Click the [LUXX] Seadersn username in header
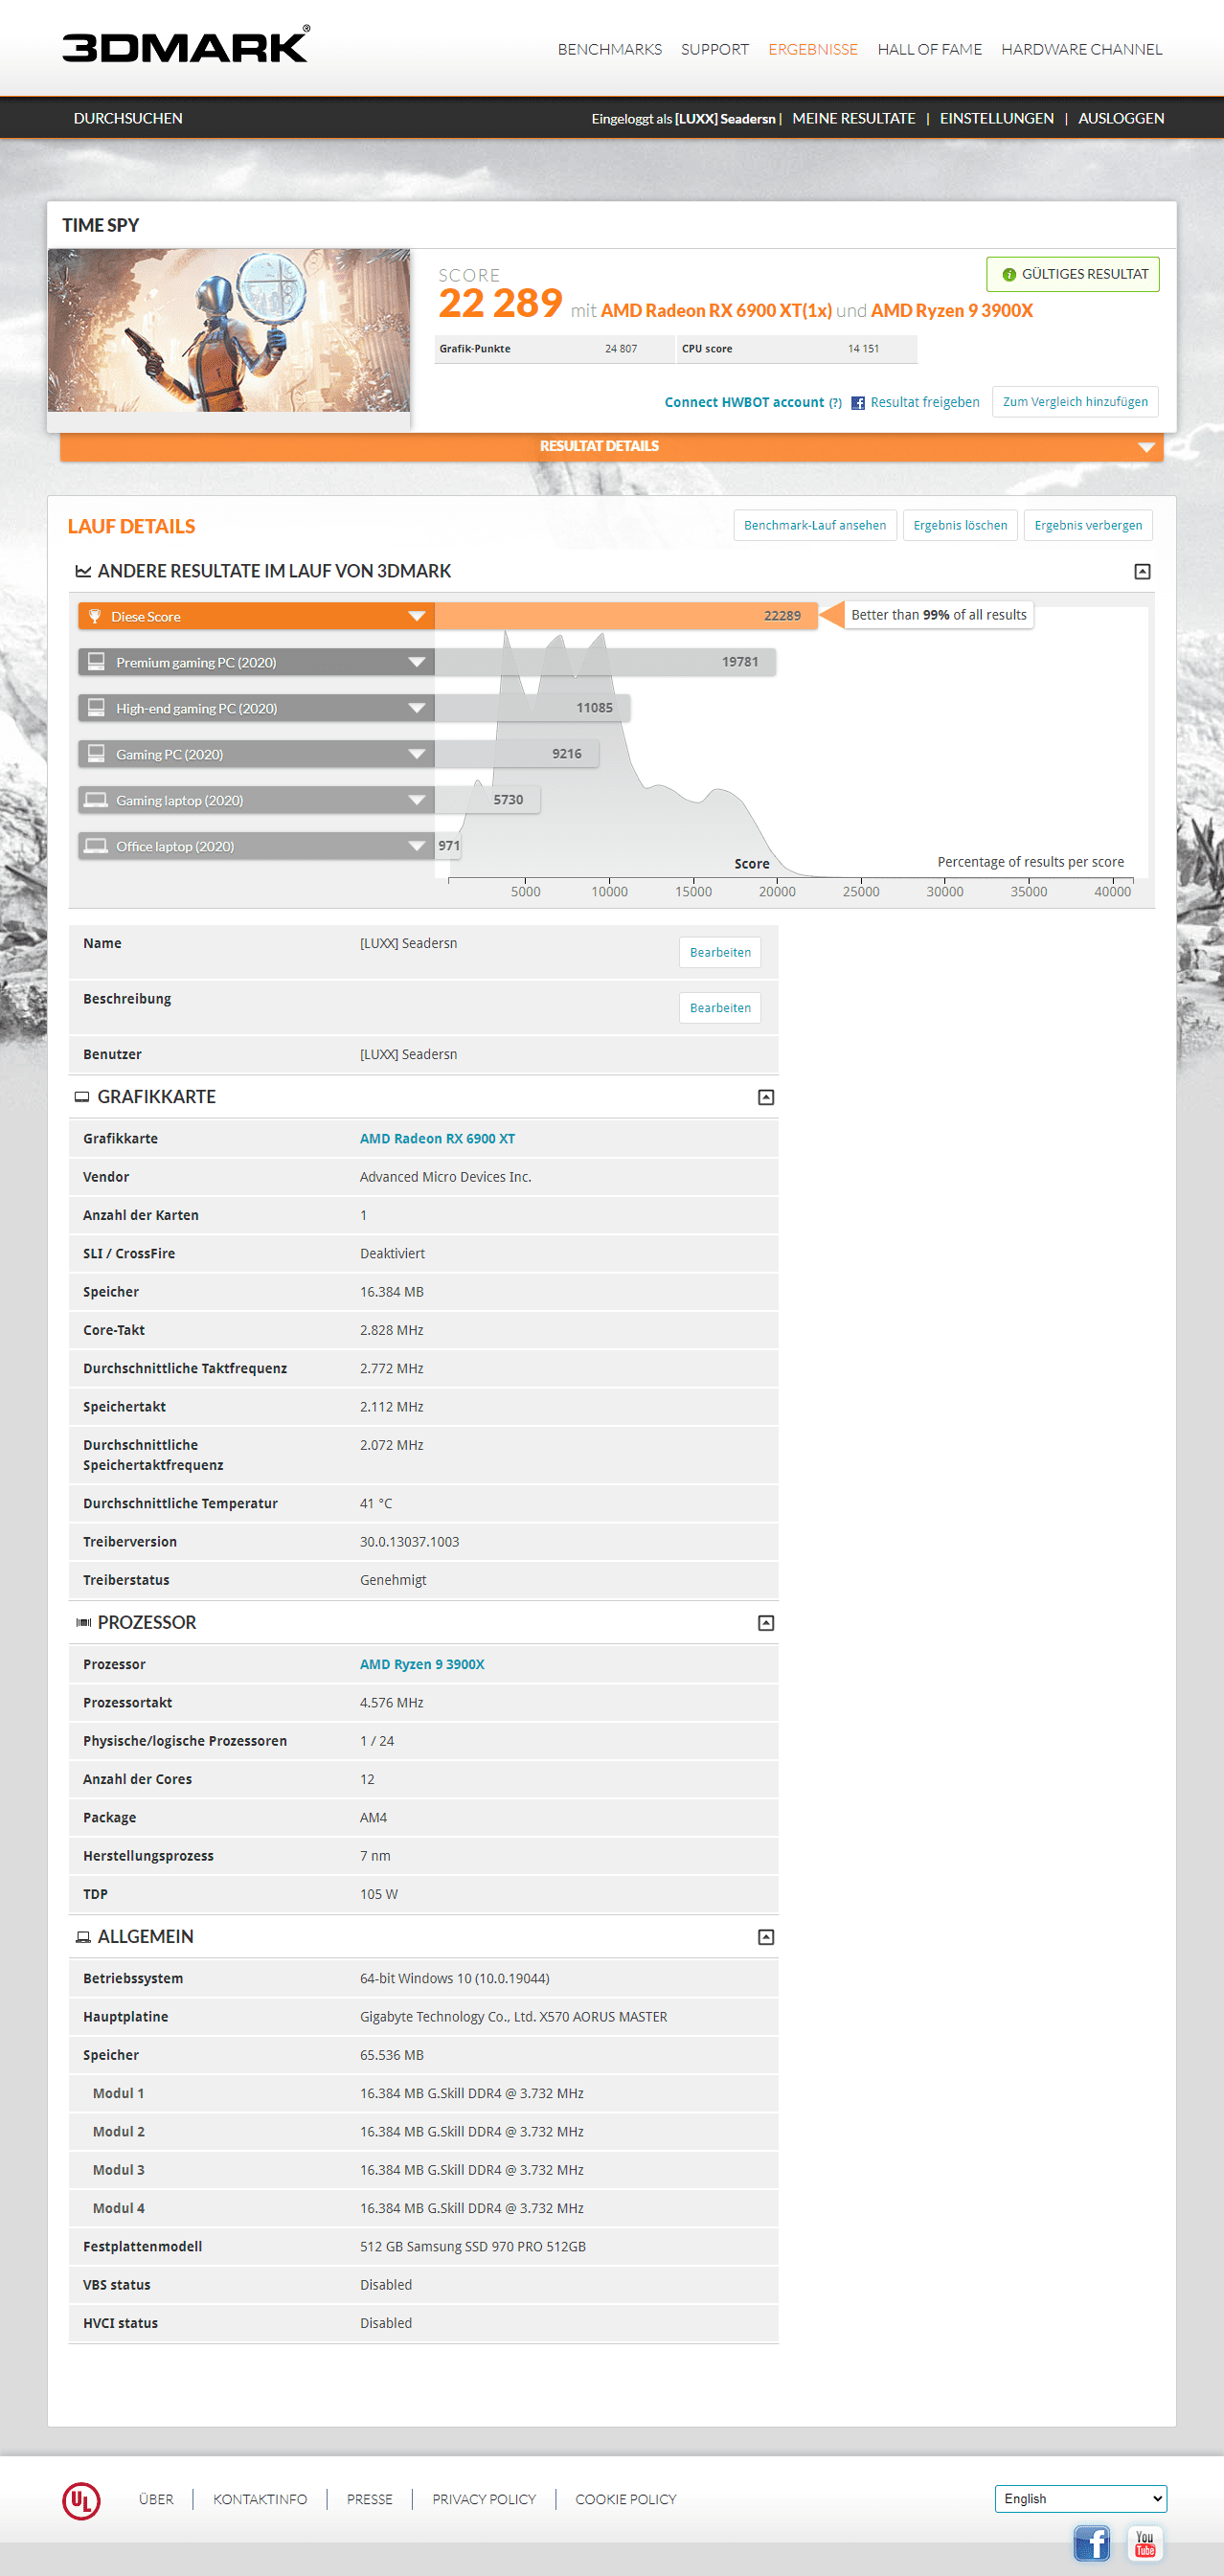Screen dimensions: 1224x2576 pos(725,118)
